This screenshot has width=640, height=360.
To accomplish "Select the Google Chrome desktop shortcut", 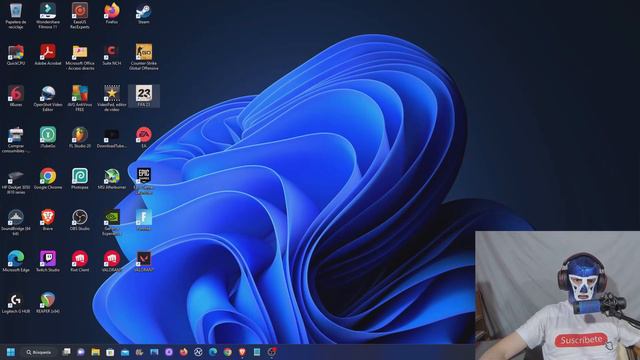I will click(48, 179).
